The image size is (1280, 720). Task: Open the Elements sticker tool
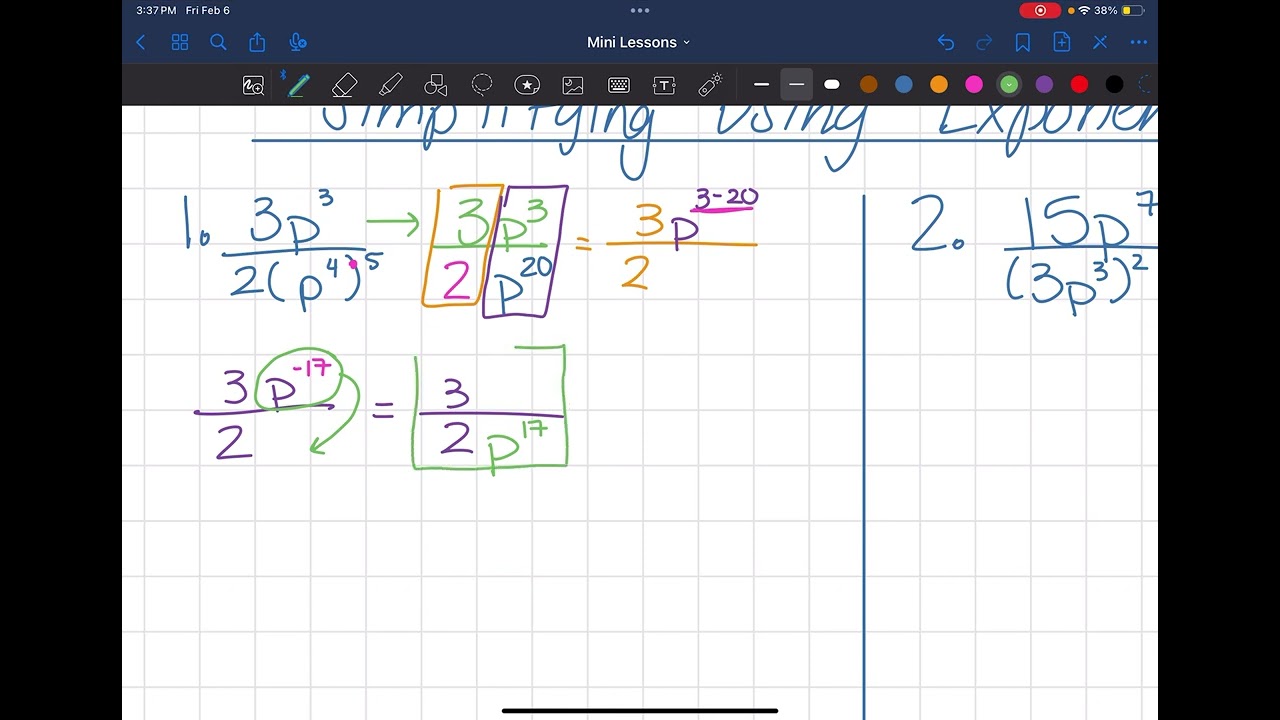pos(527,85)
